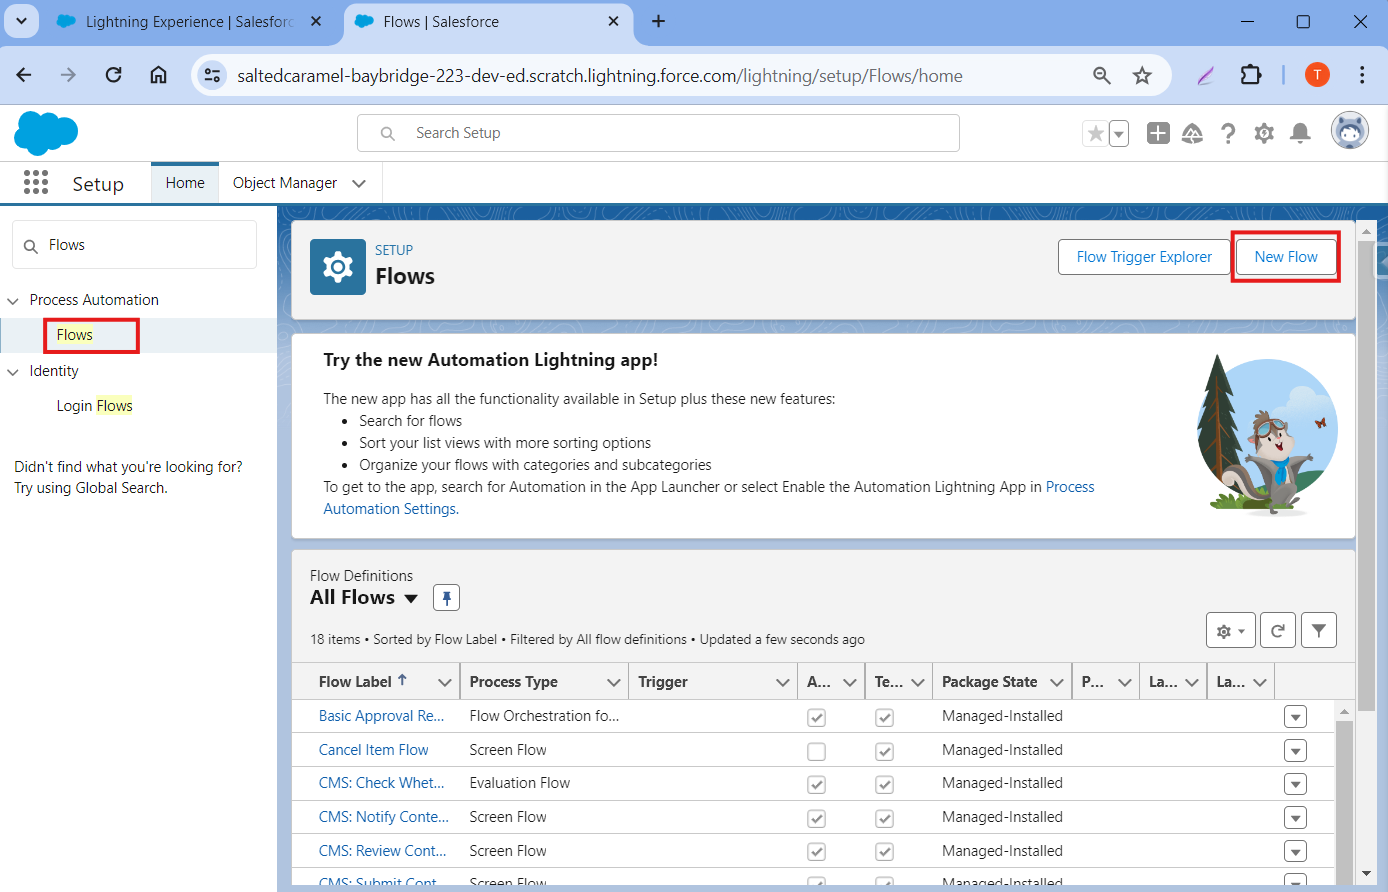
Task: Open site information icon in address bar
Action: pos(212,75)
